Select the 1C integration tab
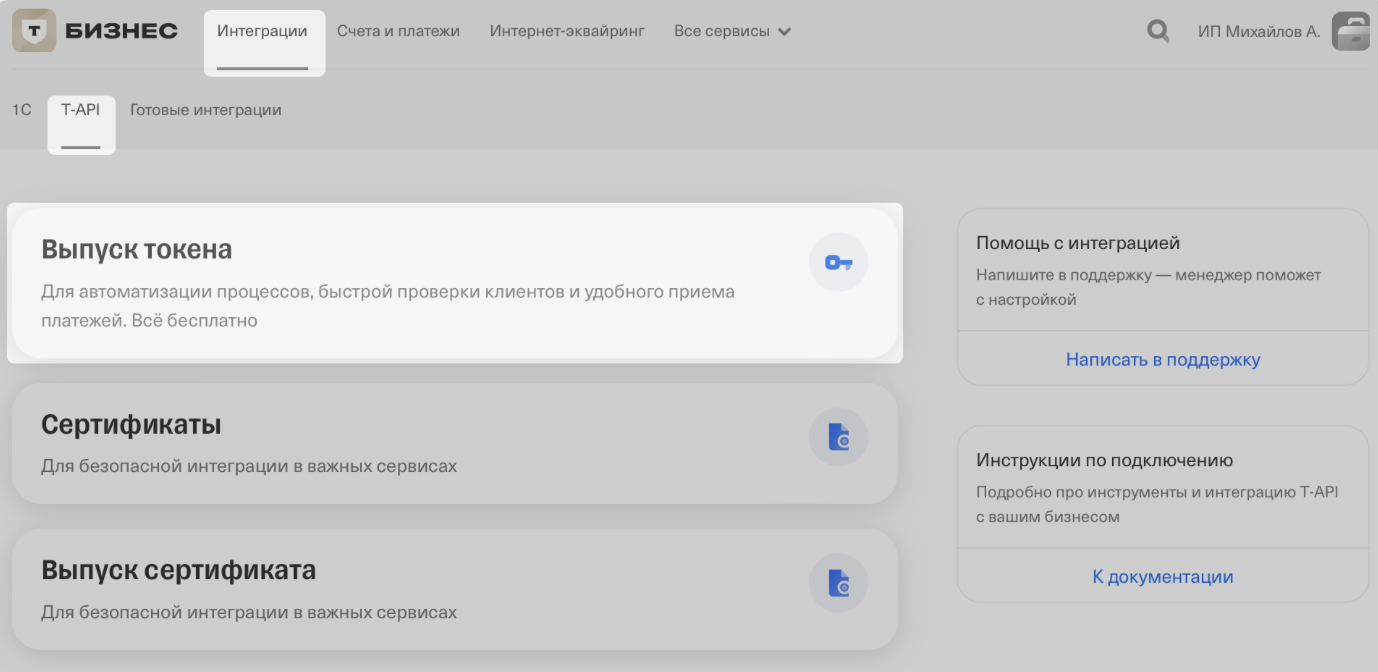The image size is (1378, 672). 20,110
